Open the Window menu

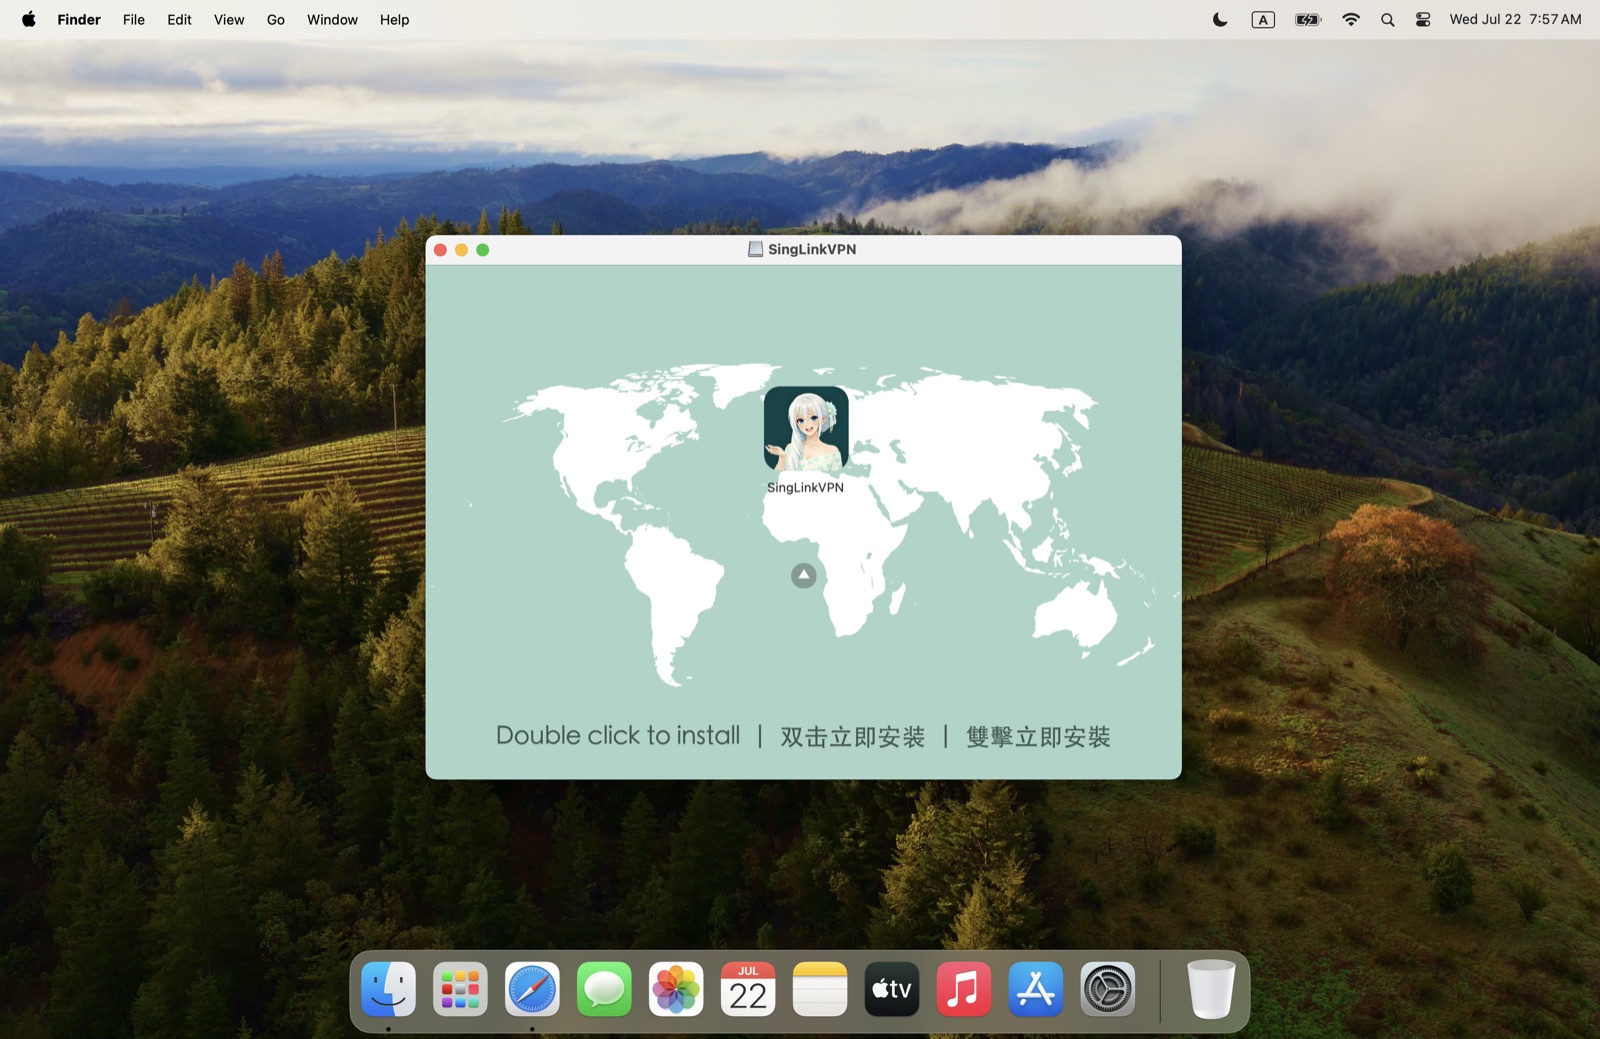(x=332, y=19)
